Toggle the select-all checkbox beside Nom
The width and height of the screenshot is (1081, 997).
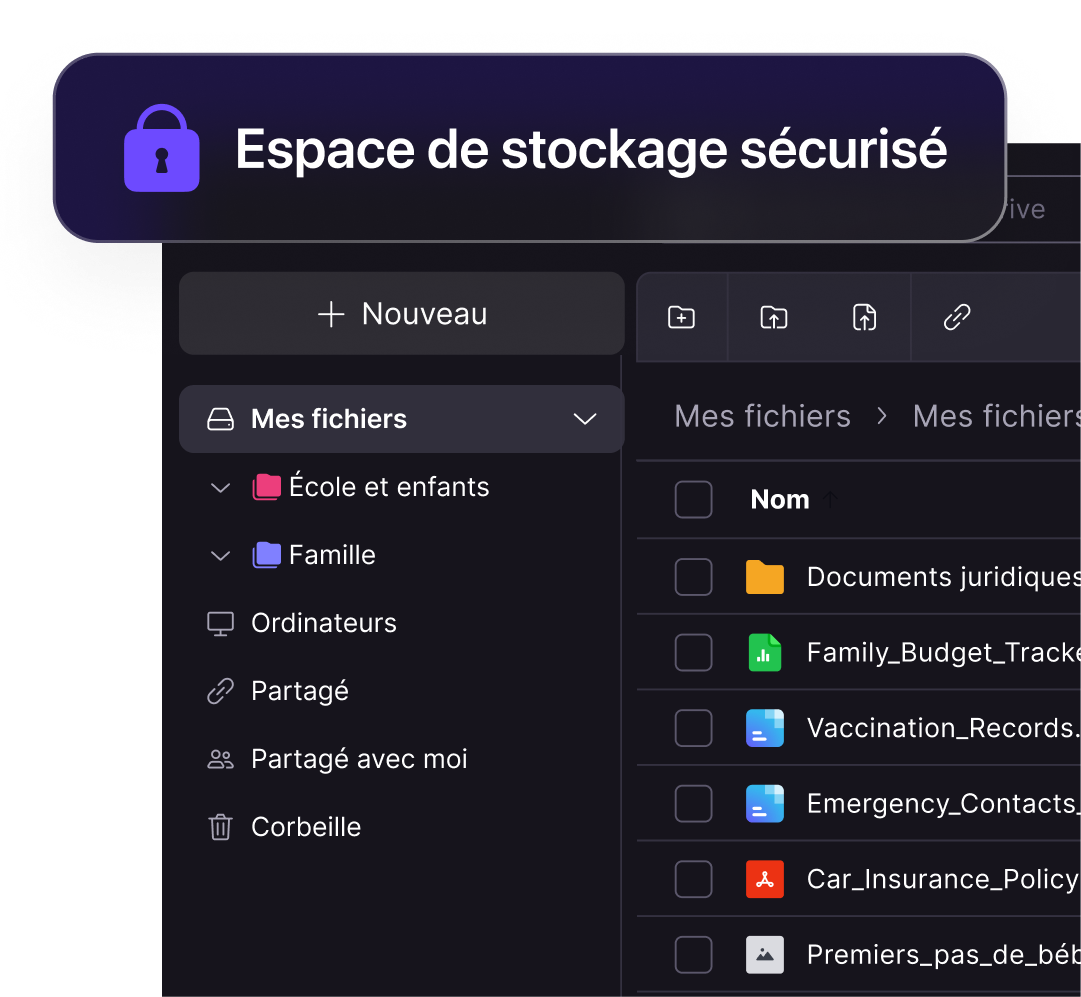point(693,500)
